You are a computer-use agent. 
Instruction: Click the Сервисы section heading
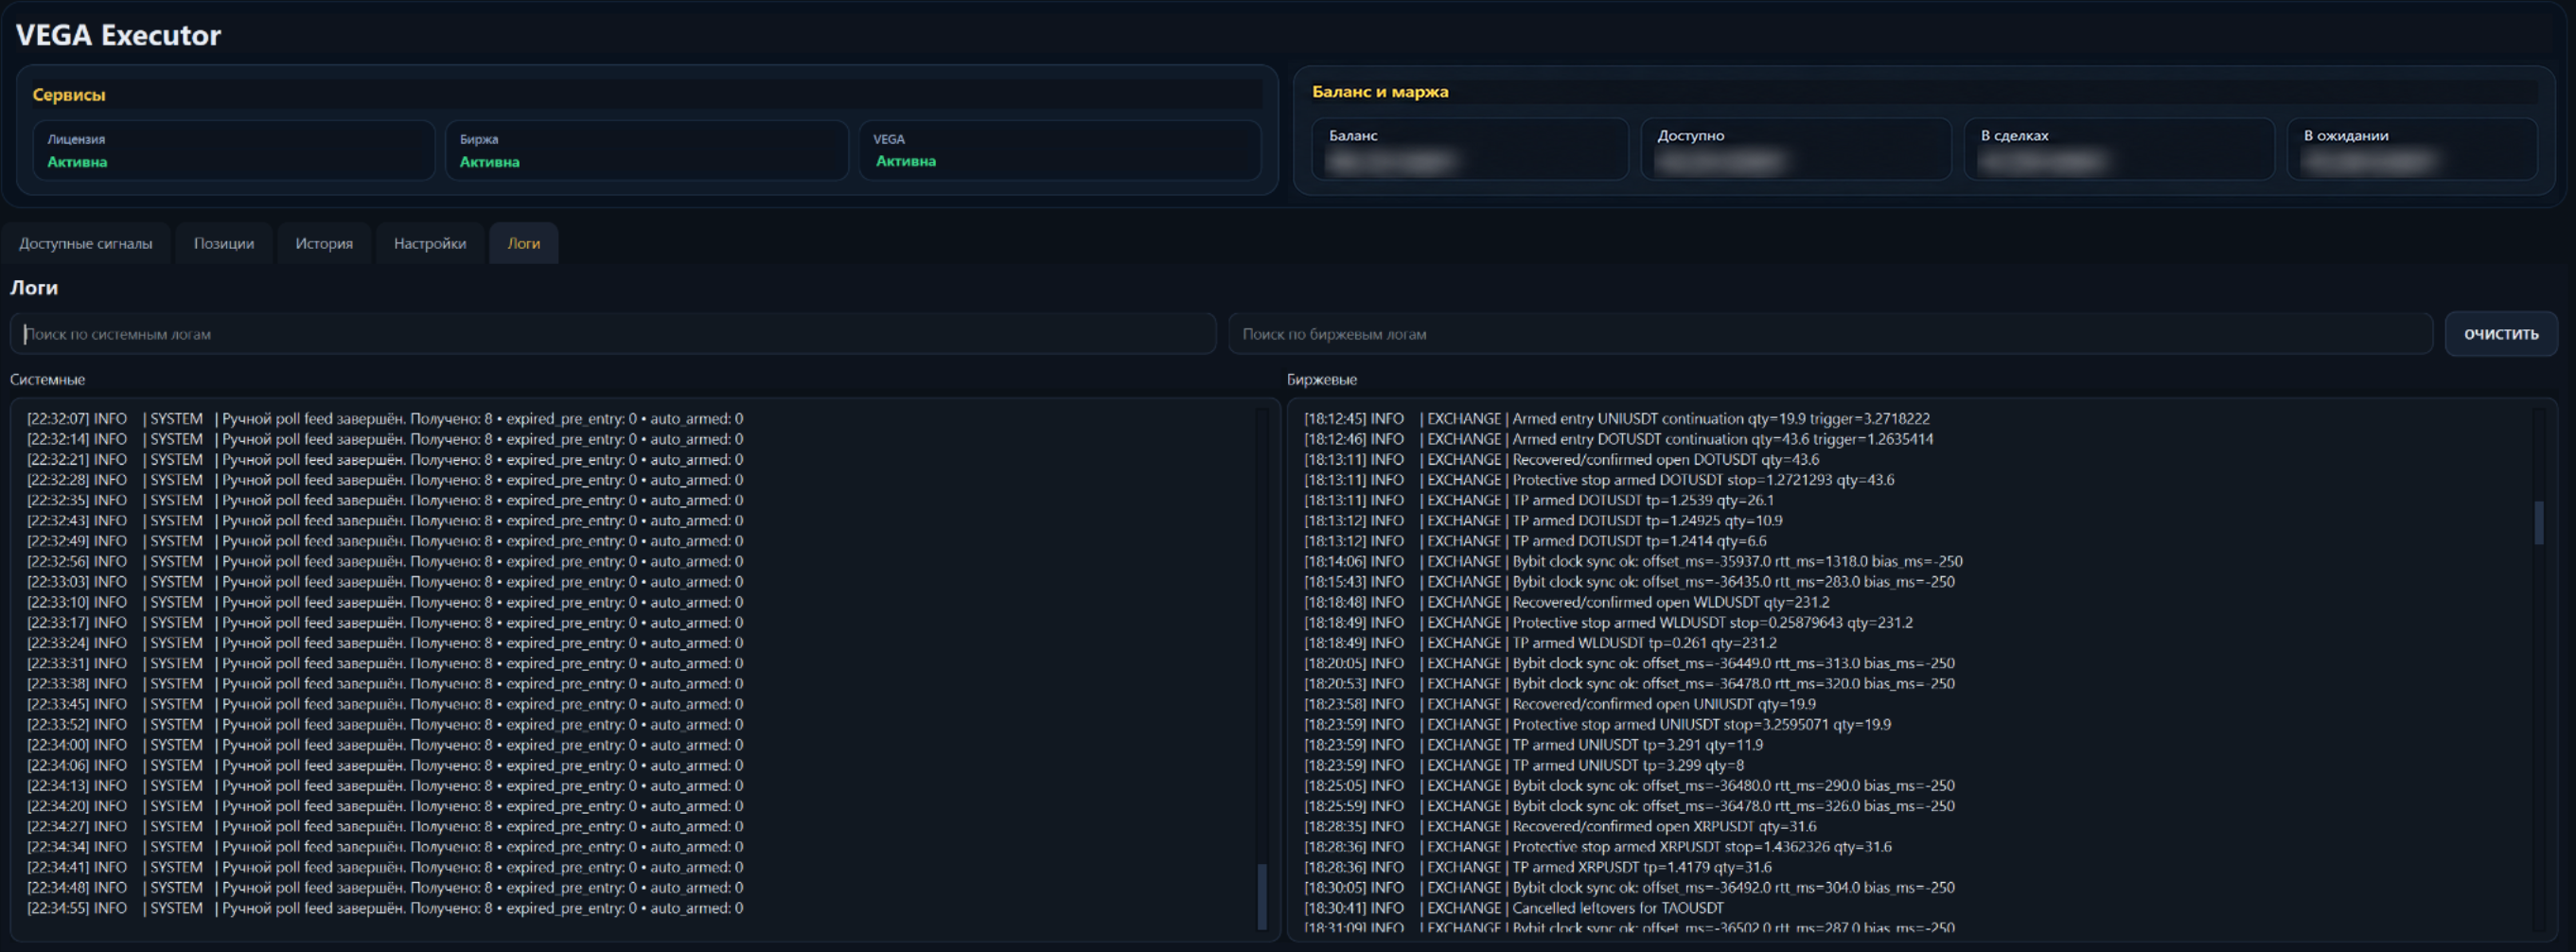pyautogui.click(x=69, y=95)
